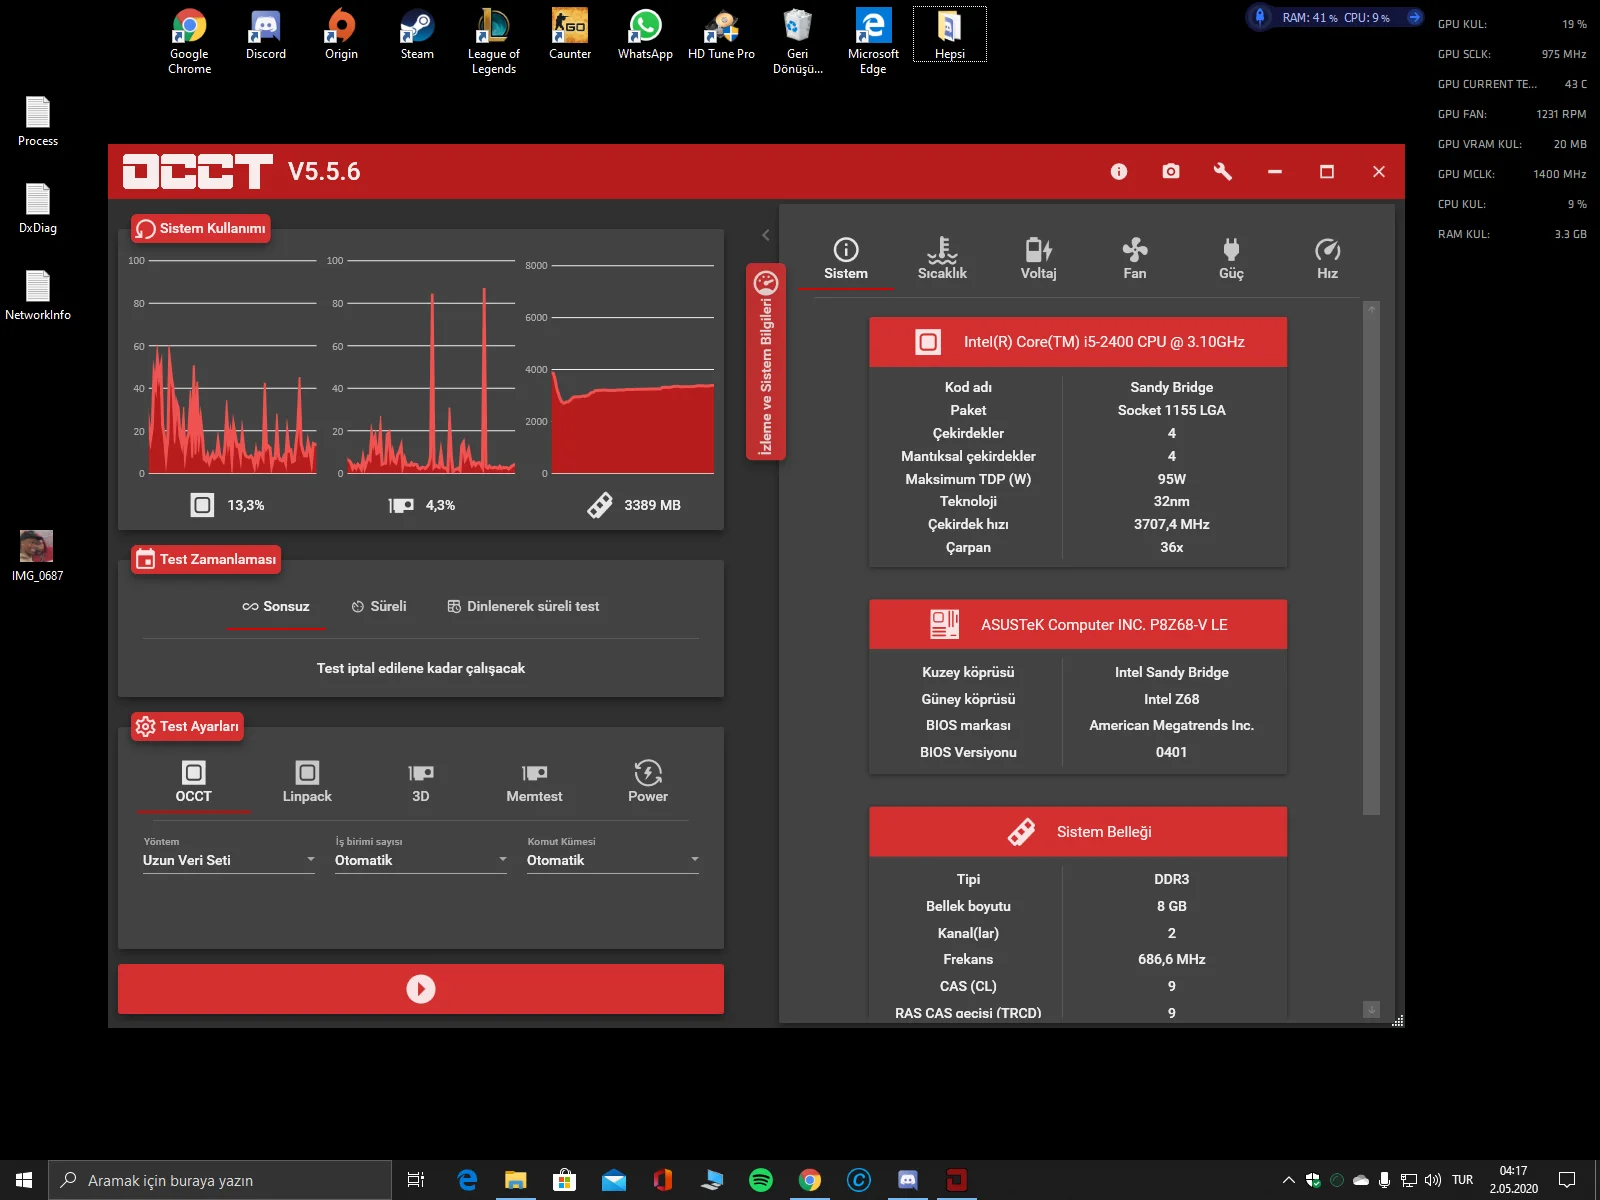
Task: Select the Discord desktop shortcut
Action: tap(266, 36)
